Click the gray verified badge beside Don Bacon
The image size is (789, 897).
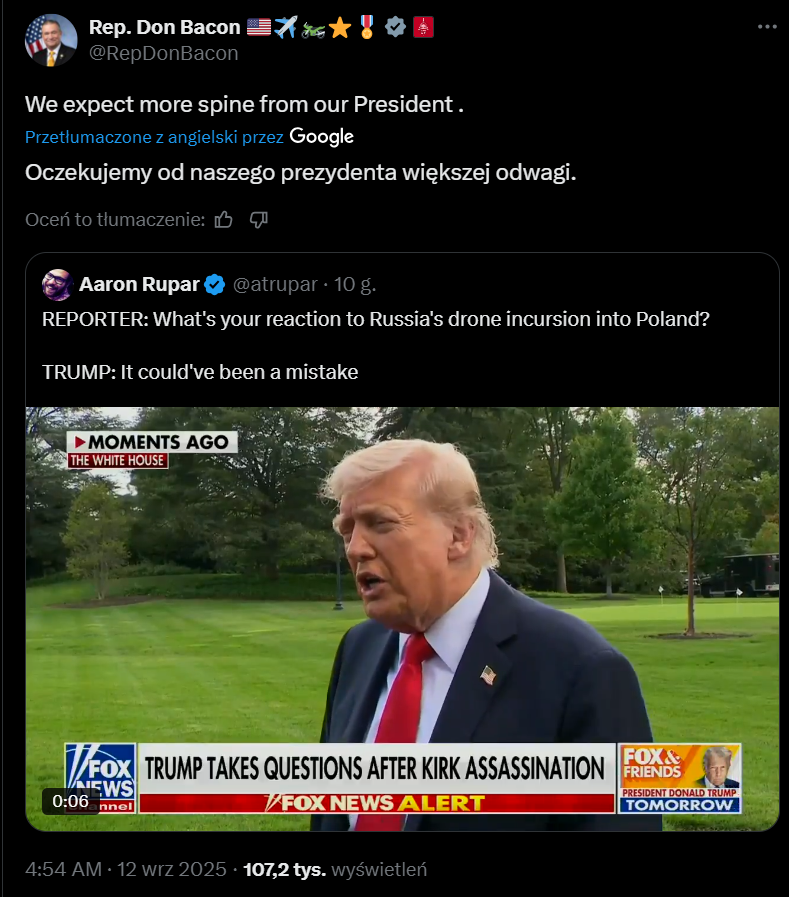tap(395, 27)
